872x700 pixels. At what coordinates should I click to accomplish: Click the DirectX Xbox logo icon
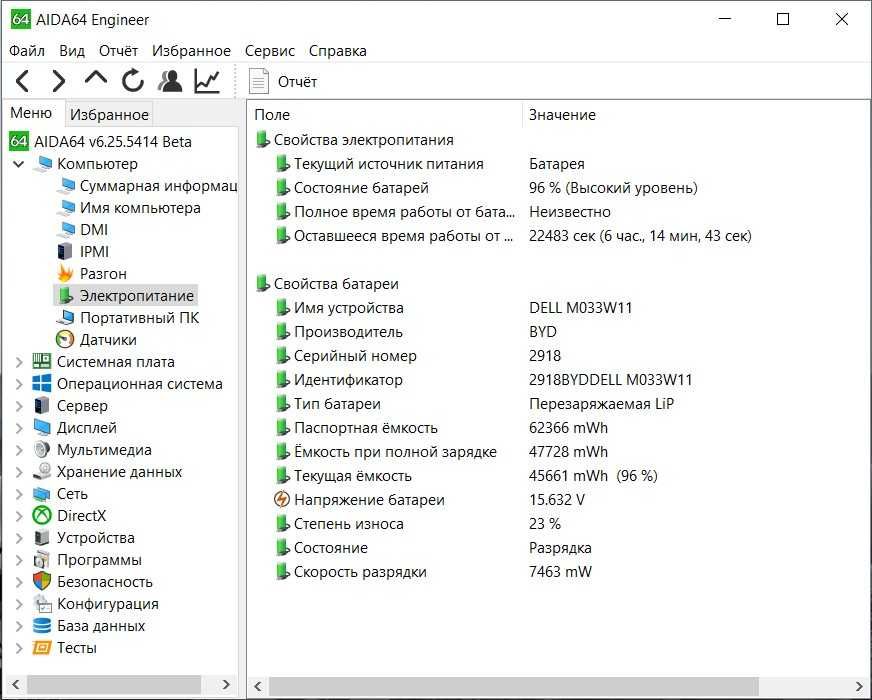(x=42, y=515)
